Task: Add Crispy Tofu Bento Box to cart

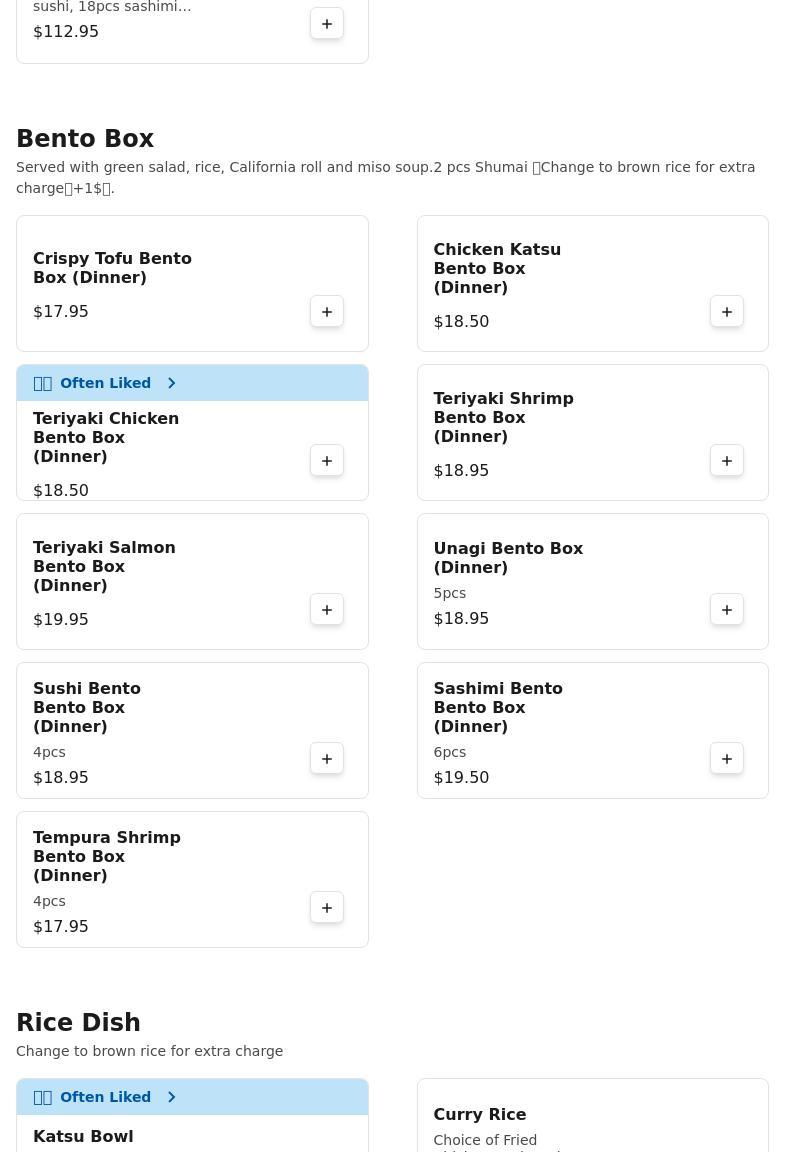Action: (x=327, y=312)
